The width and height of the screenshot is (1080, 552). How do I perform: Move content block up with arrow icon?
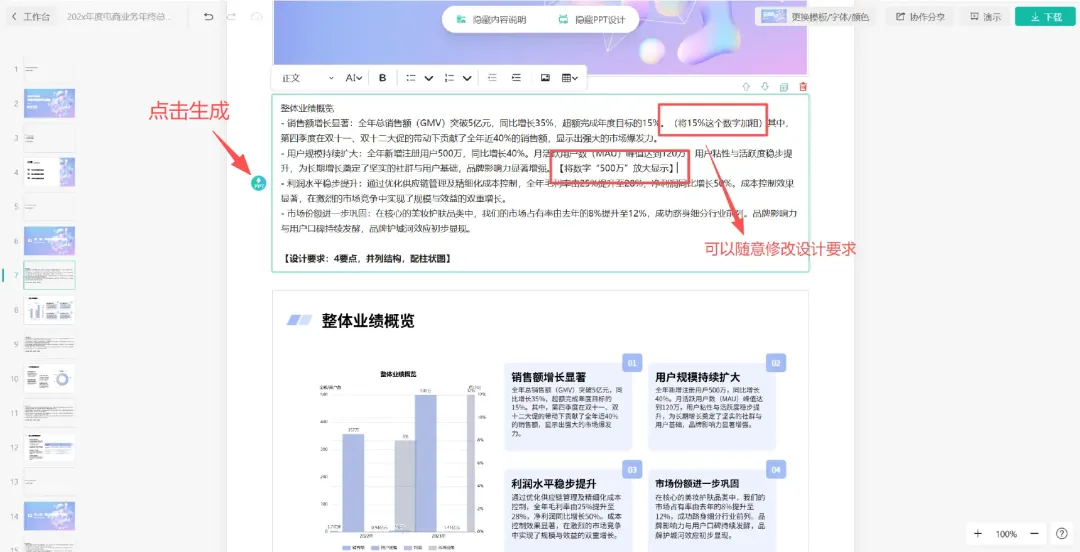pyautogui.click(x=746, y=87)
